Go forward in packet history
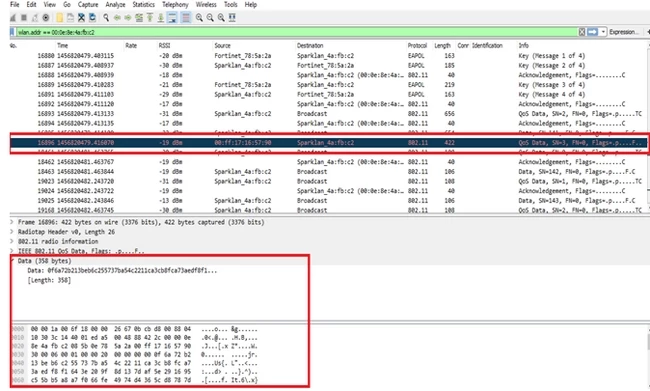 128,17
